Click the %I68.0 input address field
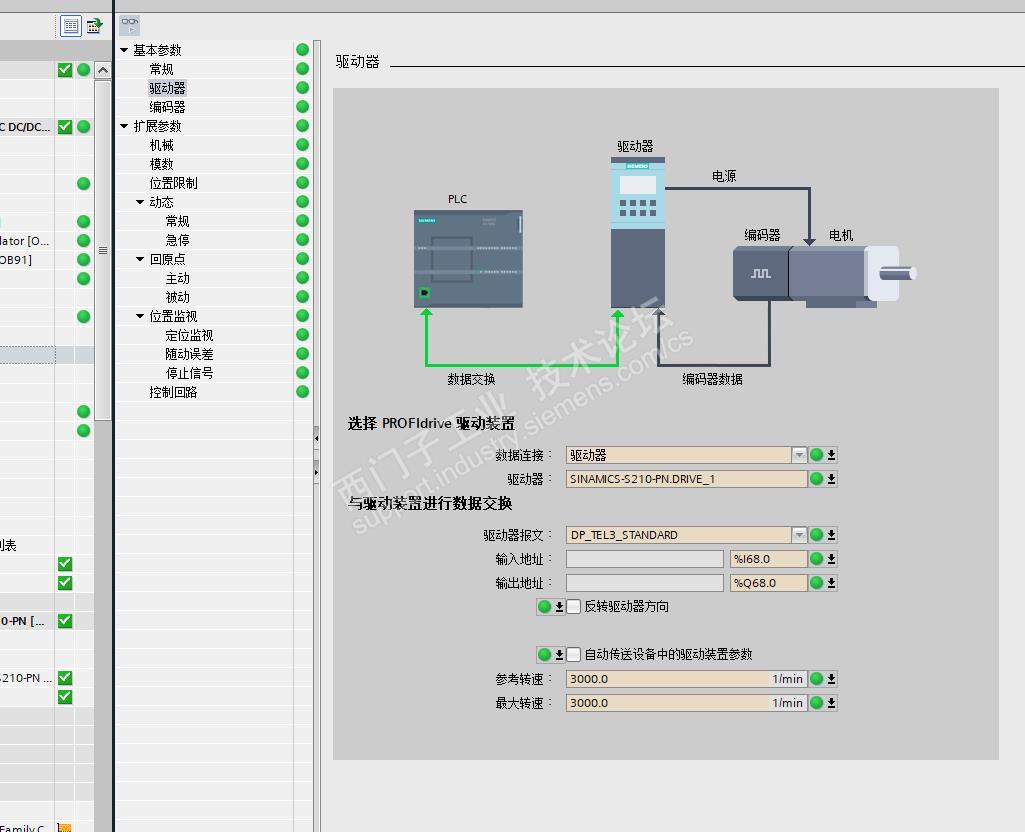Viewport: 1025px width, 832px height. [x=768, y=559]
